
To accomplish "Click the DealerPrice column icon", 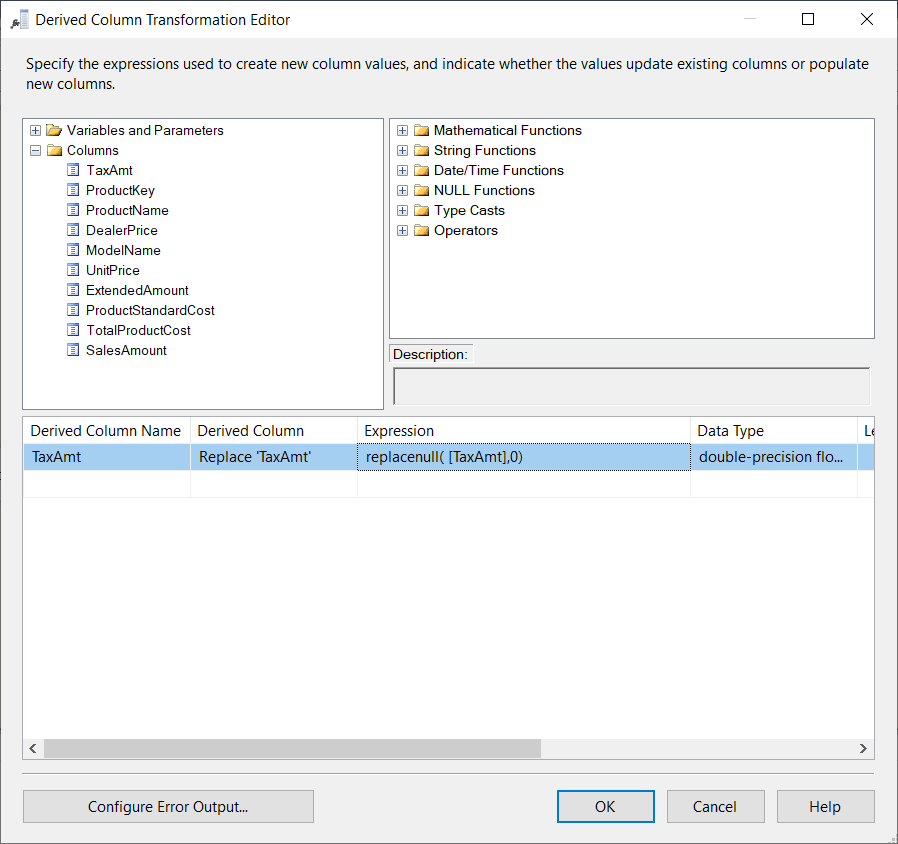I will [73, 230].
